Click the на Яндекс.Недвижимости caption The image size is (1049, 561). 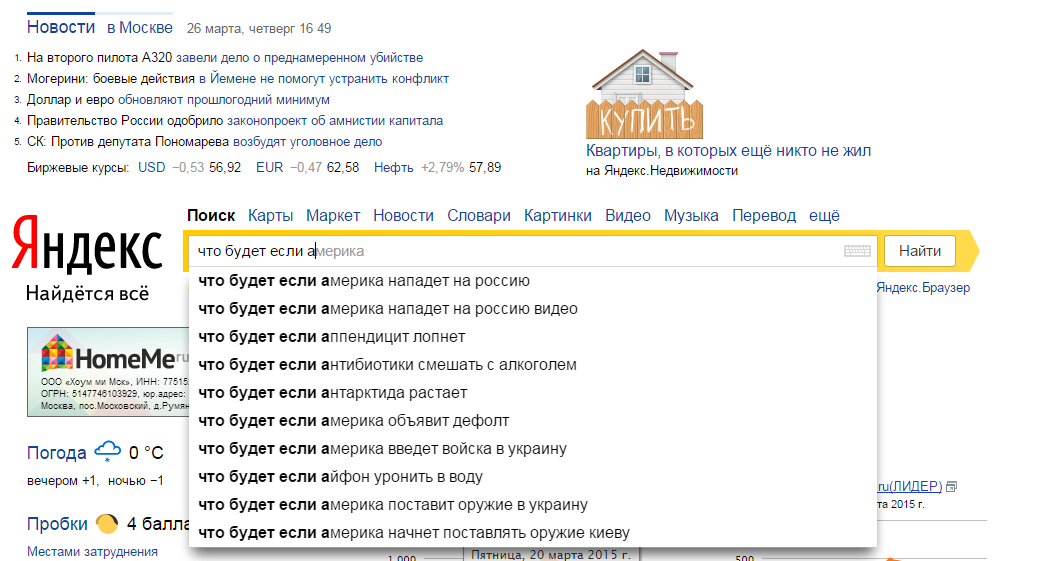662,171
